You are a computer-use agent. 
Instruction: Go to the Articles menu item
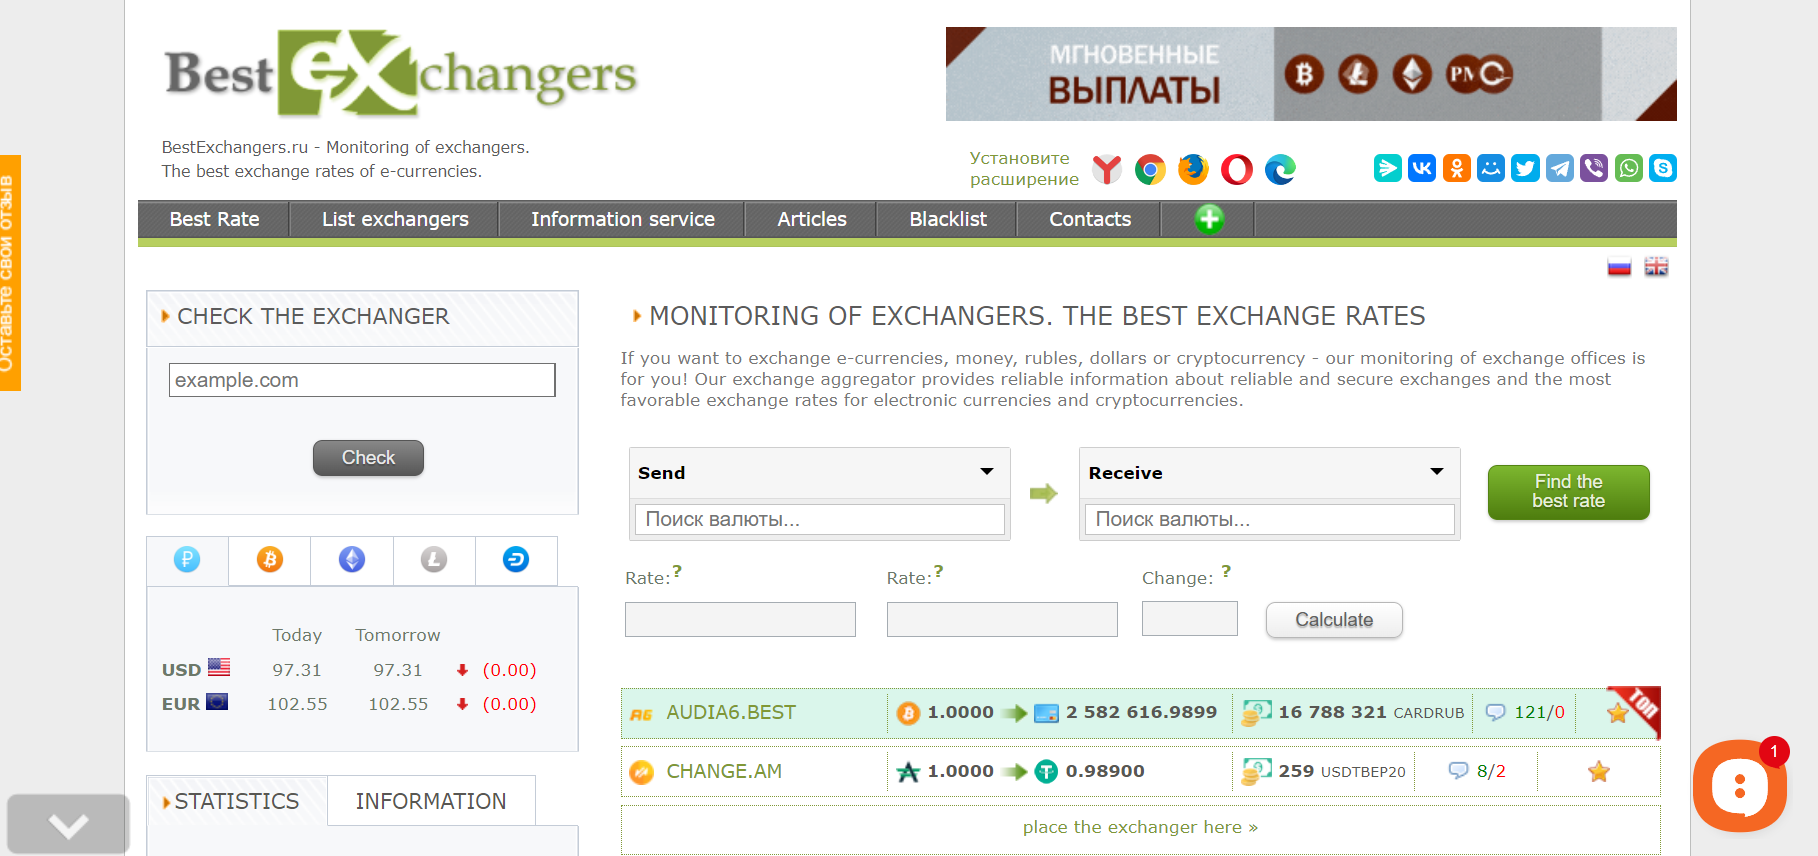812,219
